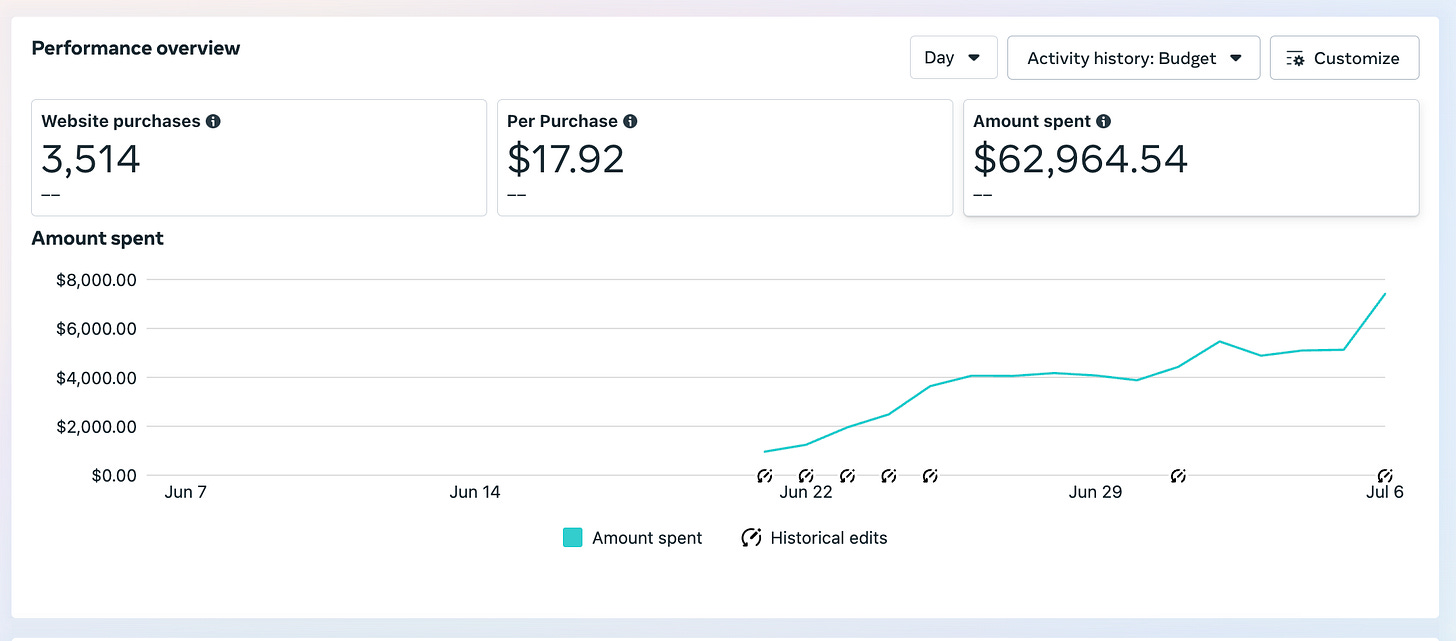Image resolution: width=1456 pixels, height=641 pixels.
Task: Click historical edit marker after Jun 29
Action: point(1178,476)
